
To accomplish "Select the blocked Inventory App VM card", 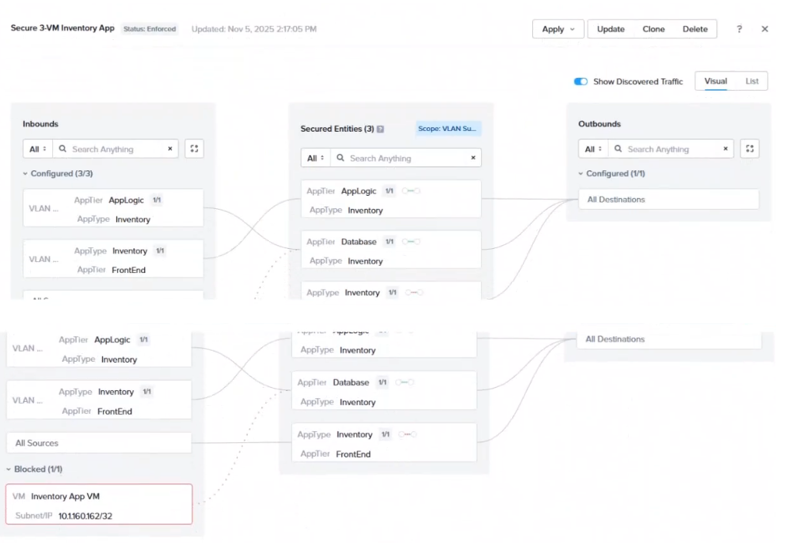I will [99, 504].
